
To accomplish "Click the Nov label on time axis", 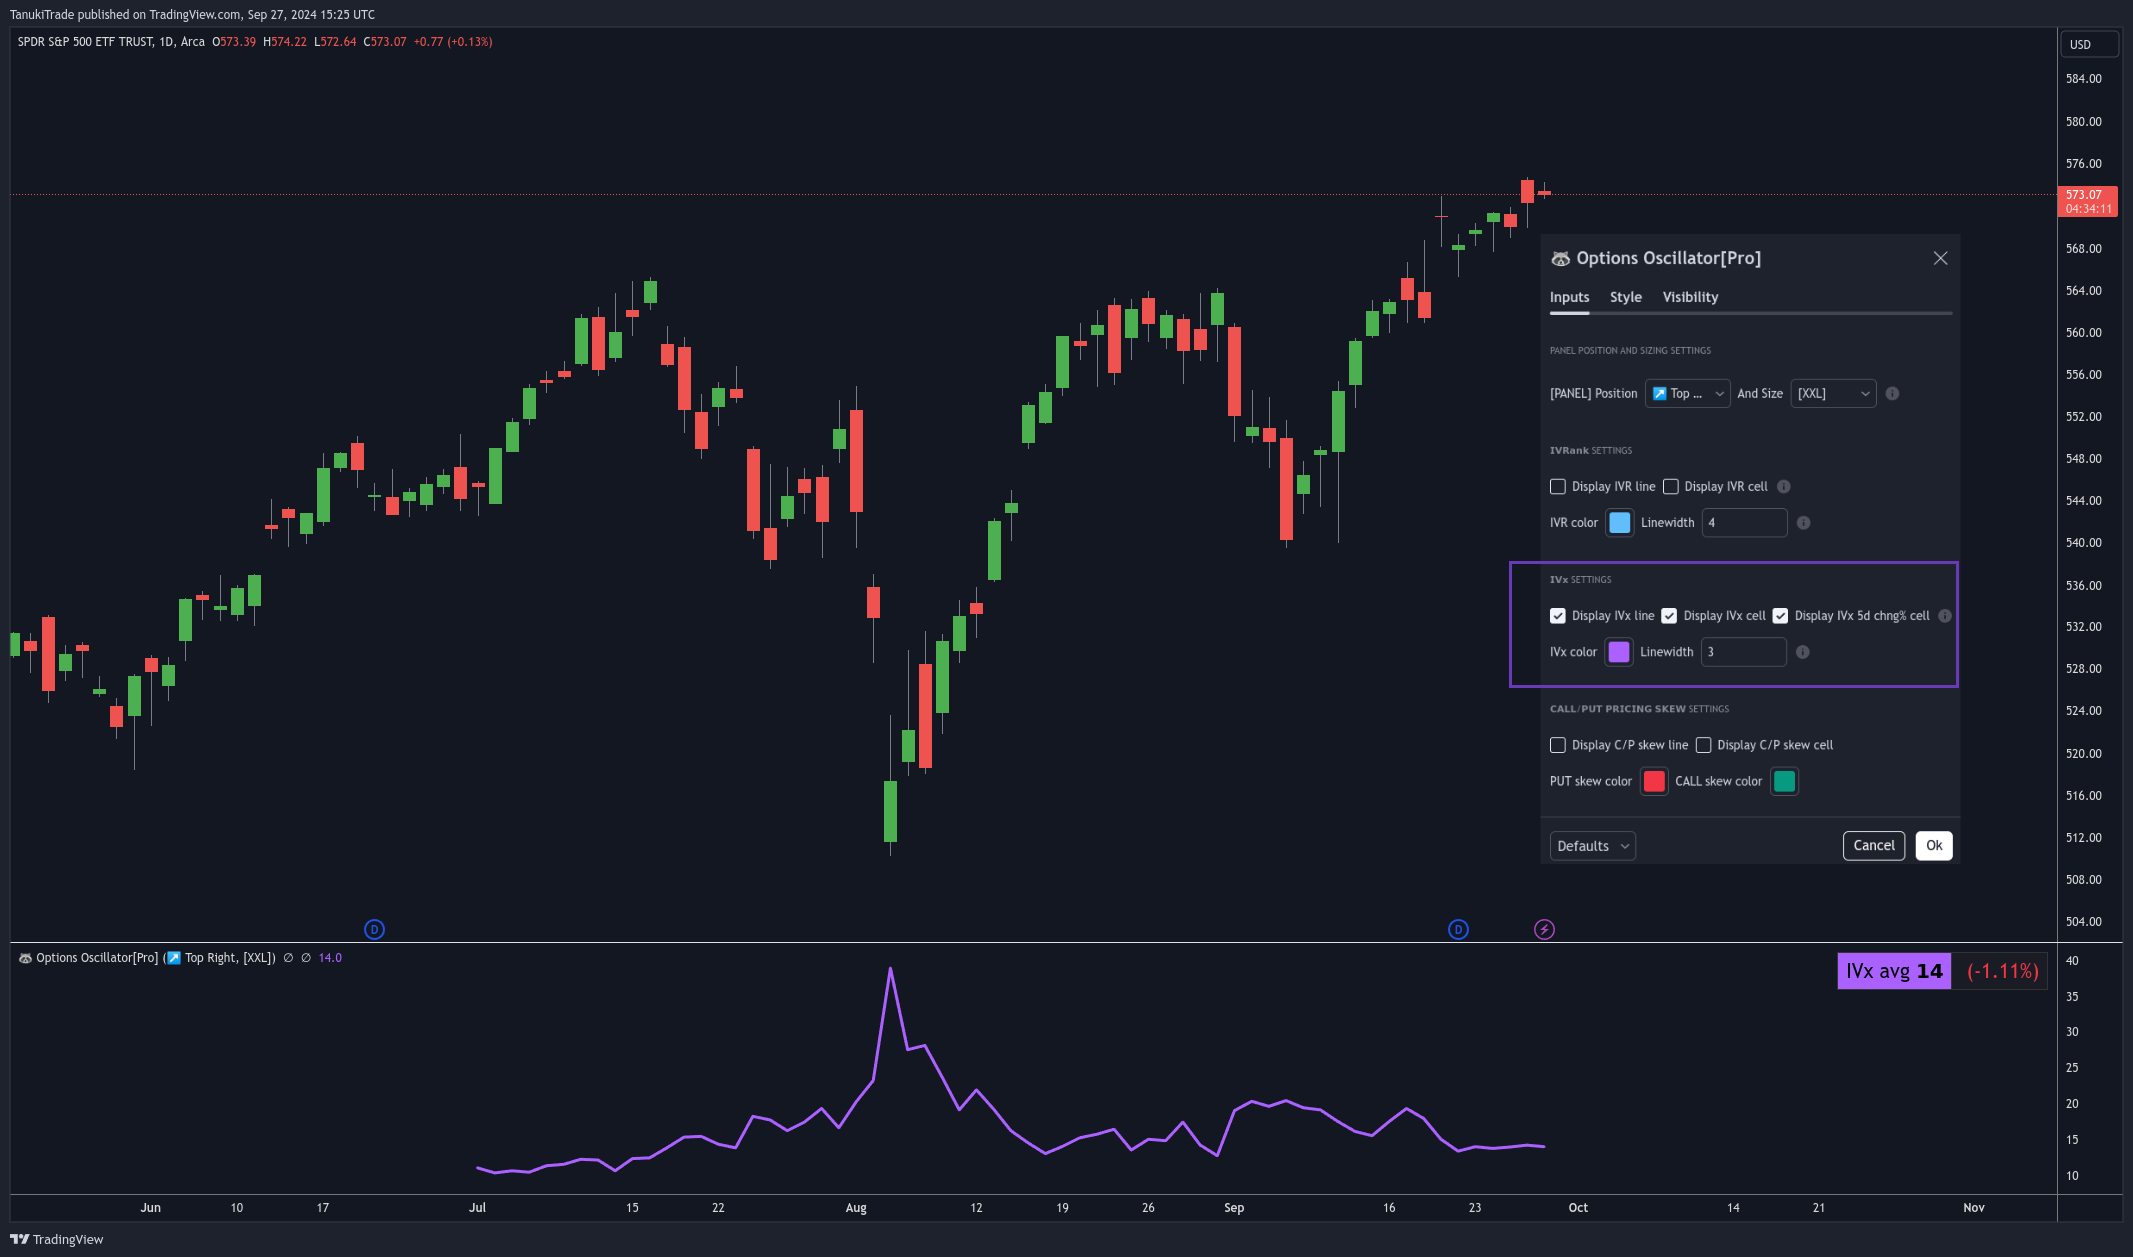I will coord(1974,1208).
